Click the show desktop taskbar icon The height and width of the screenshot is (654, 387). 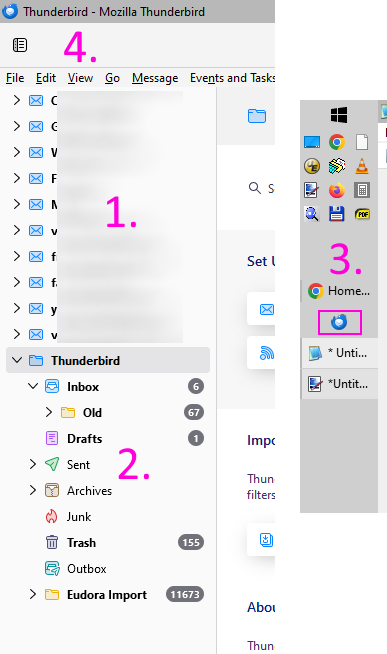click(x=312, y=142)
